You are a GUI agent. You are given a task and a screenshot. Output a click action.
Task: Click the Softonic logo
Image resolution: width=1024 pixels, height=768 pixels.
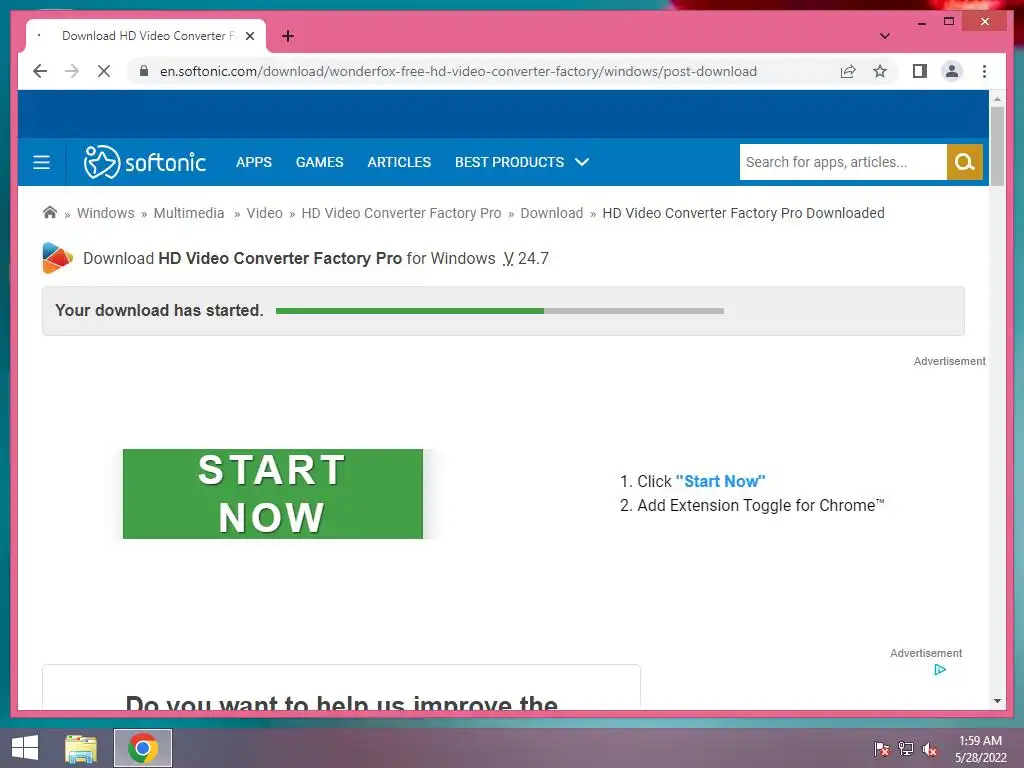(145, 162)
